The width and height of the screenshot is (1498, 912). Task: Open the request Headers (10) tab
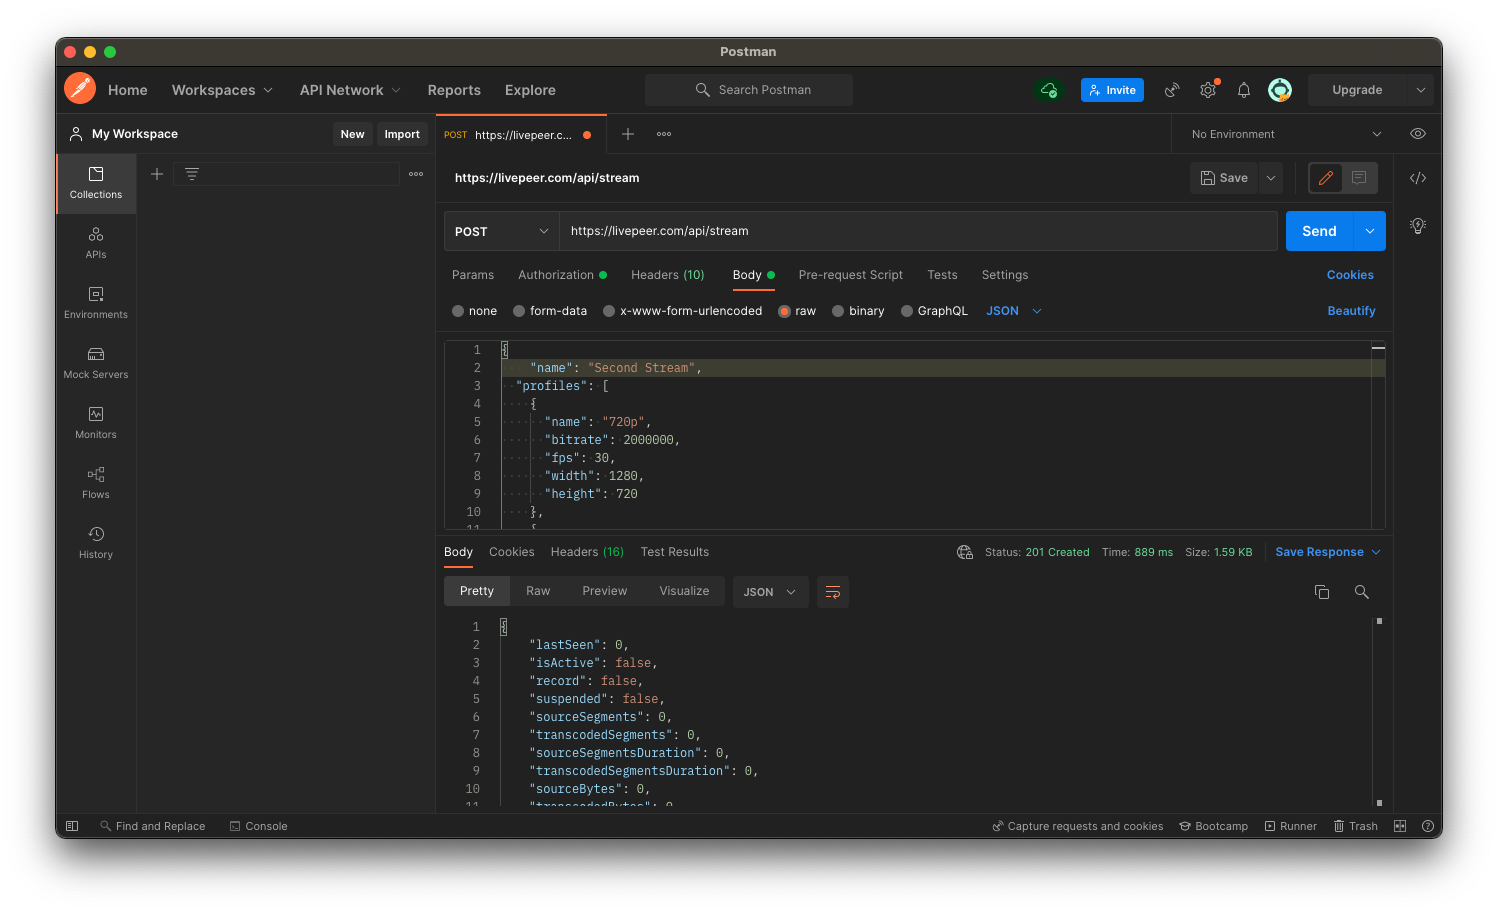point(667,275)
